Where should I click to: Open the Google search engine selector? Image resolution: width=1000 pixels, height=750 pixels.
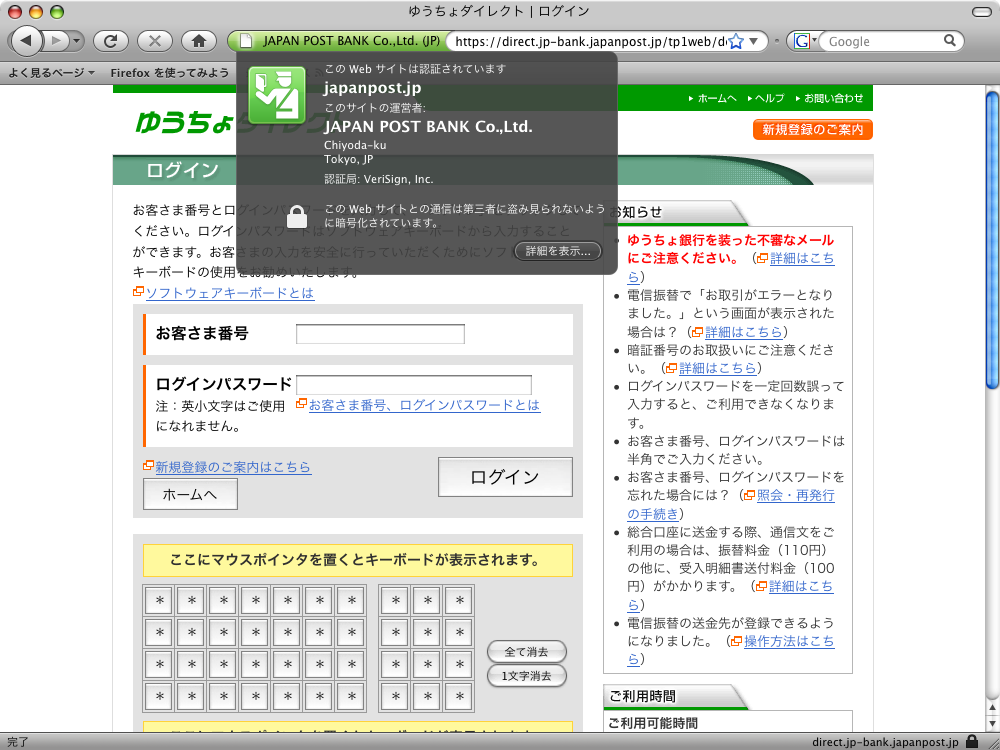(804, 41)
